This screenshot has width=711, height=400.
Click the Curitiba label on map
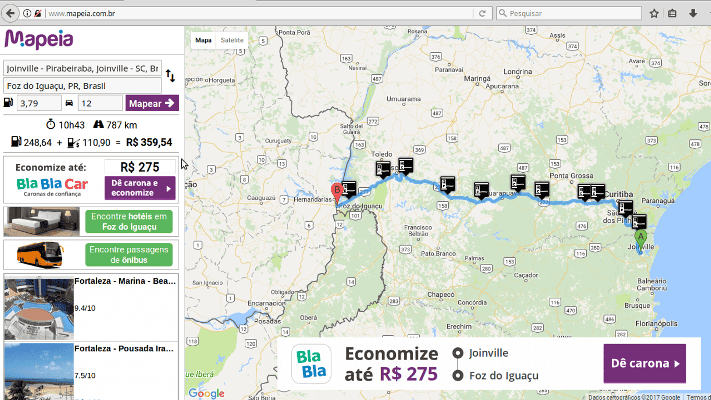619,194
